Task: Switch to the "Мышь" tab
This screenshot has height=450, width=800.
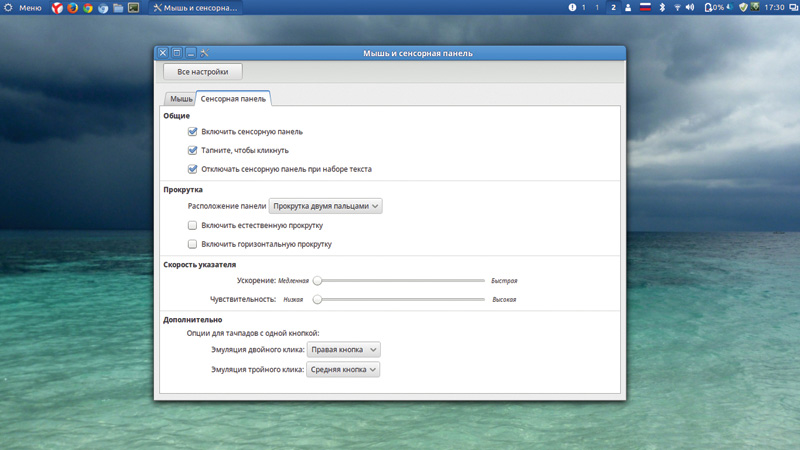Action: point(181,99)
